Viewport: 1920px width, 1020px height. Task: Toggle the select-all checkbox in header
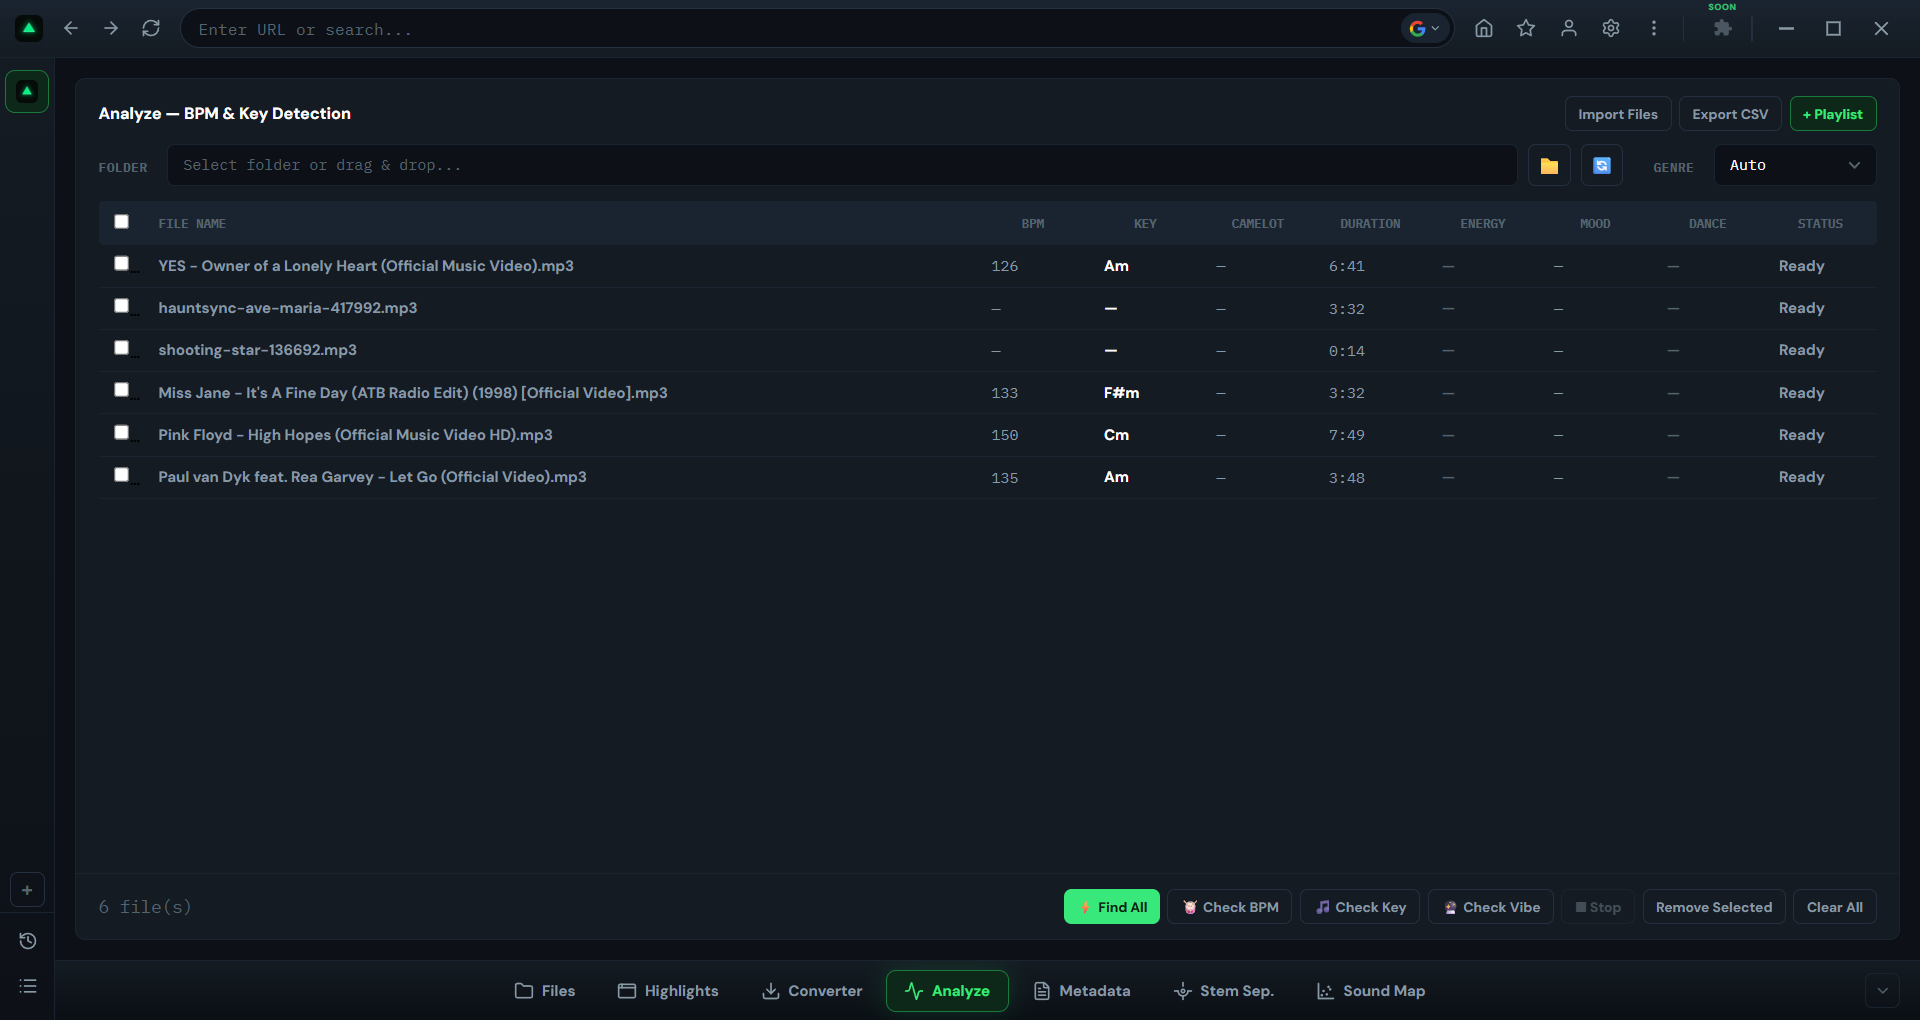coord(121,222)
